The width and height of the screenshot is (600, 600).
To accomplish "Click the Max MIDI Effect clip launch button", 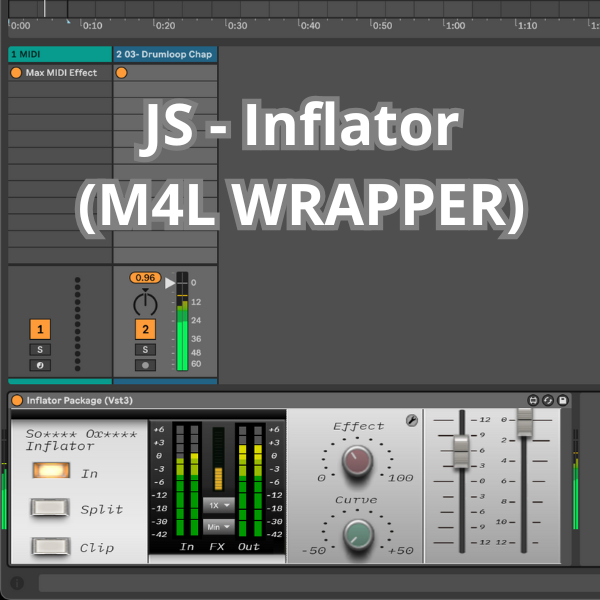I will pos(16,73).
